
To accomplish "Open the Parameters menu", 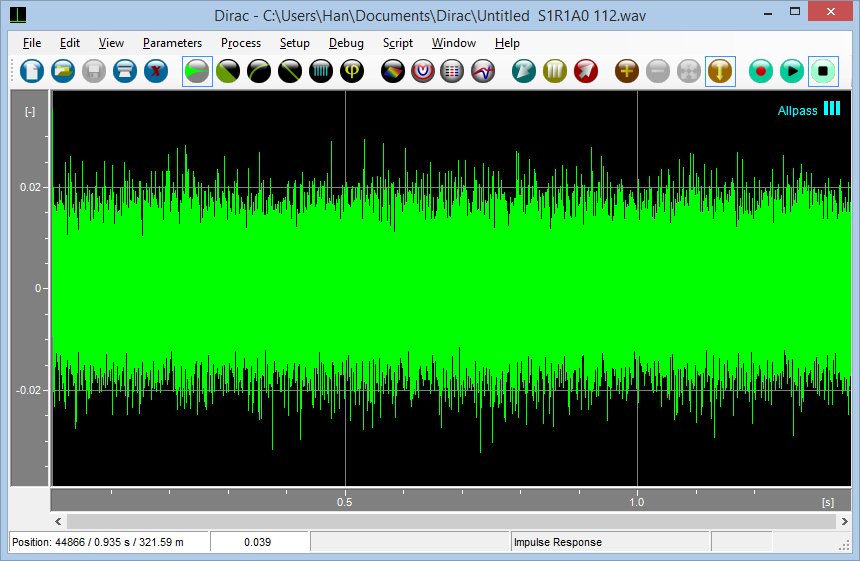I will coord(172,43).
